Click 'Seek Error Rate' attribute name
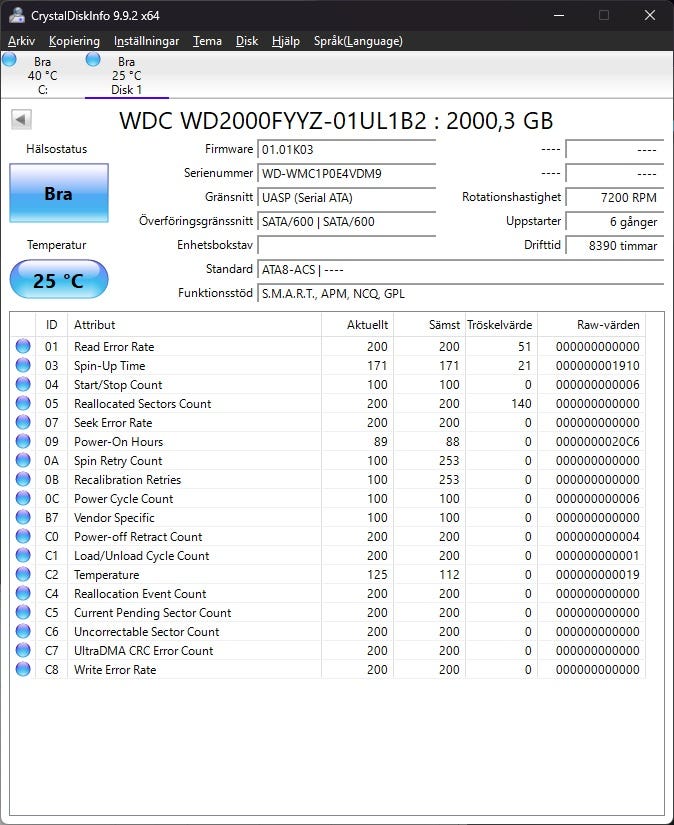This screenshot has width=674, height=825. point(113,422)
